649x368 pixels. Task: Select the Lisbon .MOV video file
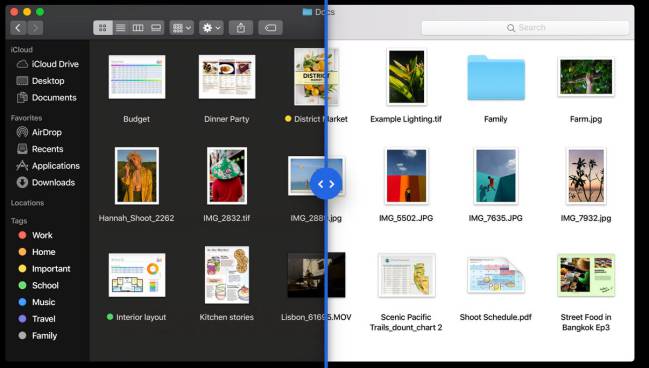(316, 275)
